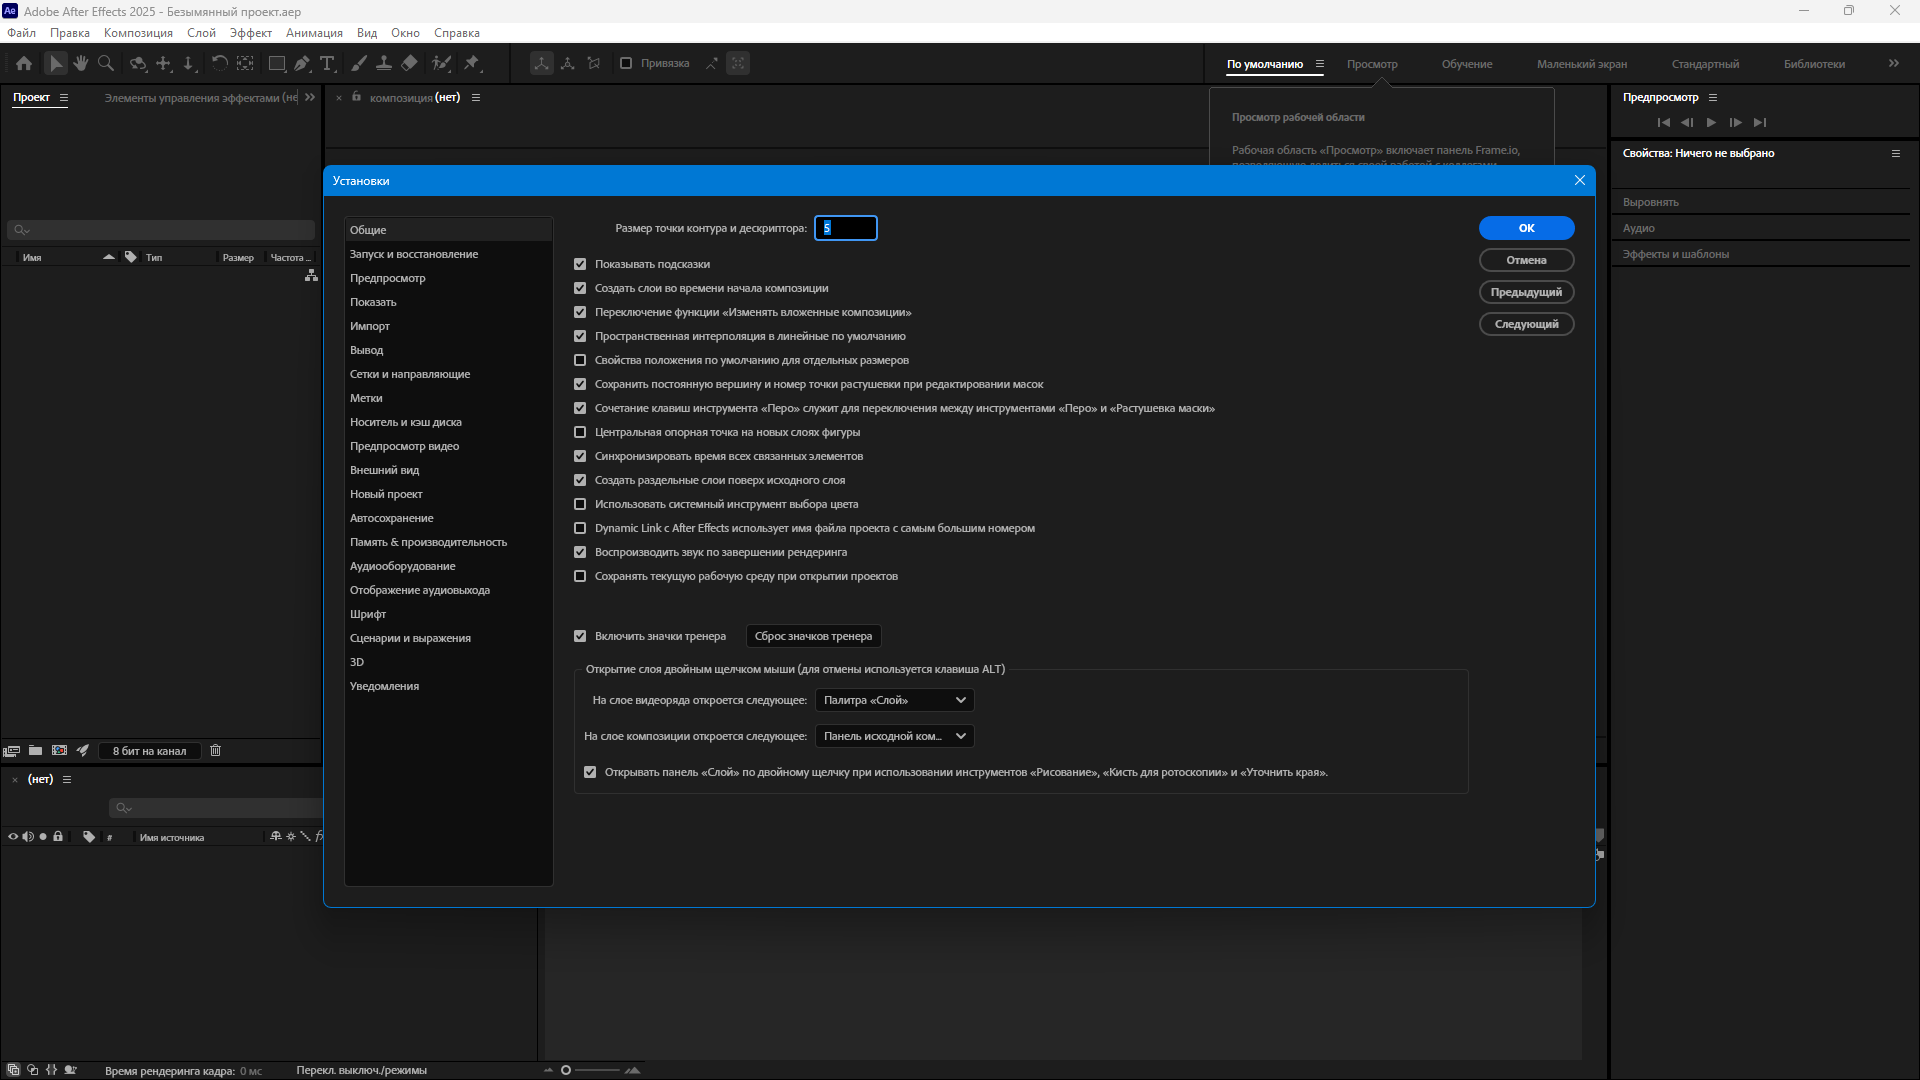Click the Home icon in the toolbar
This screenshot has width=1920, height=1080.
pos(24,63)
